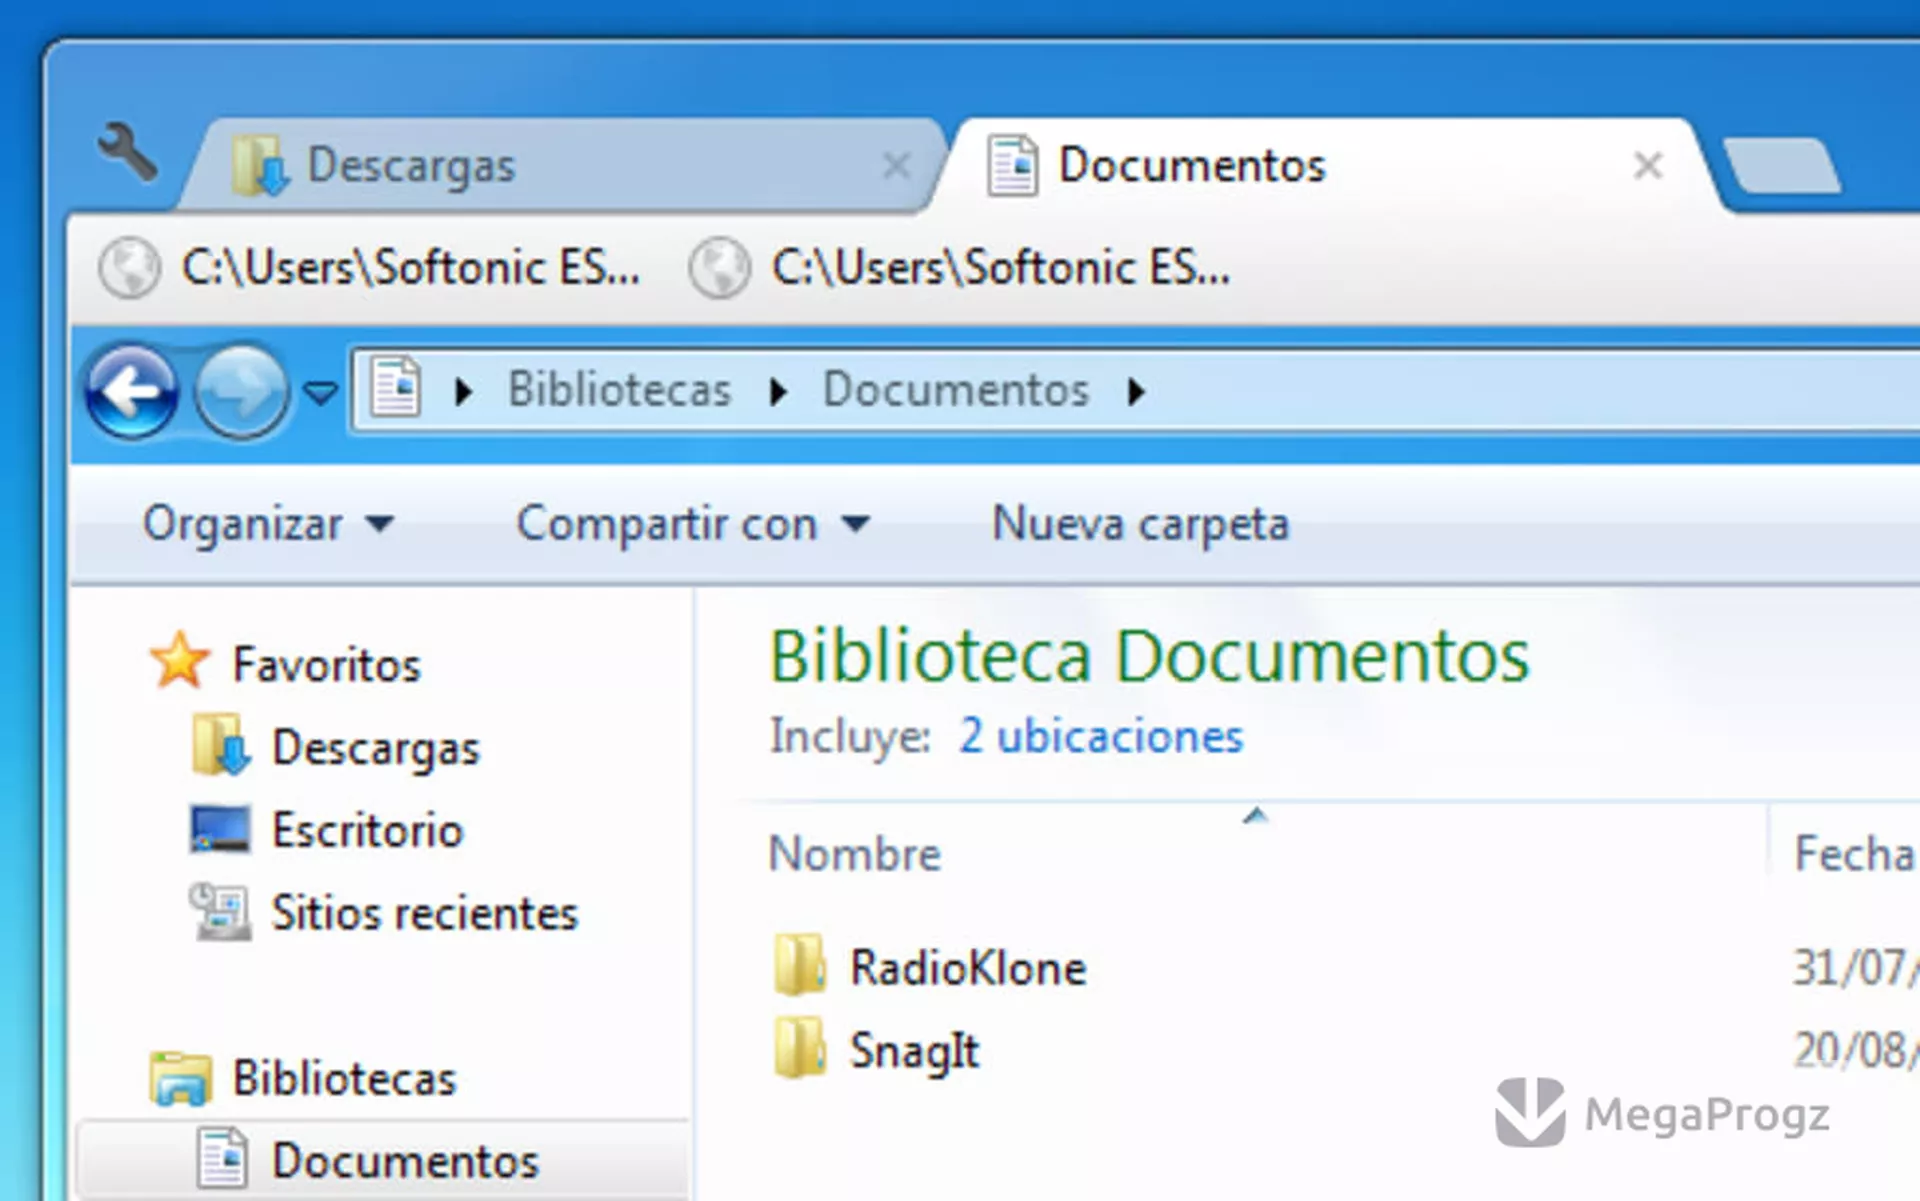Select the RadioKlone folder name
Image resolution: width=1920 pixels, height=1201 pixels.
click(968, 969)
